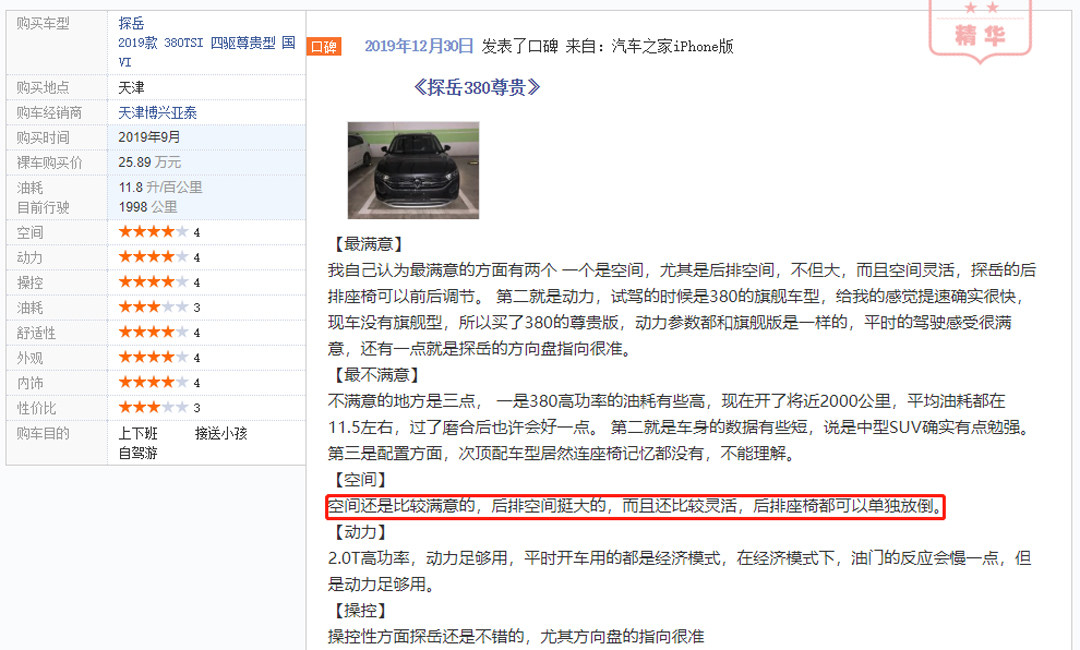Click the 精华 stamp badge
Viewport: 1080px width, 650px height.
980,30
